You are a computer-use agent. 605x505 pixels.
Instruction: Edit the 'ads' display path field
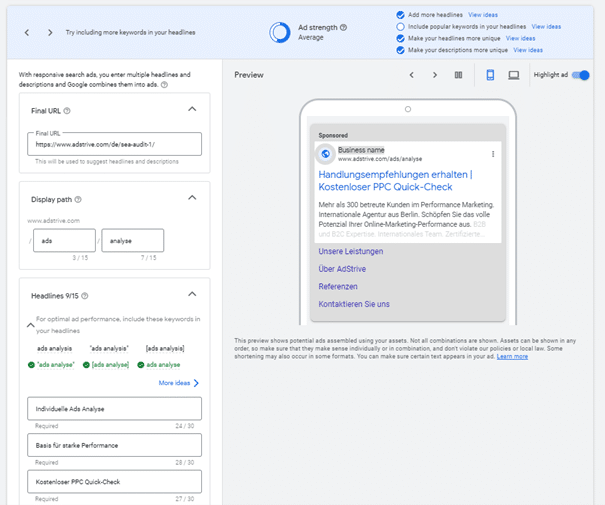coord(64,240)
